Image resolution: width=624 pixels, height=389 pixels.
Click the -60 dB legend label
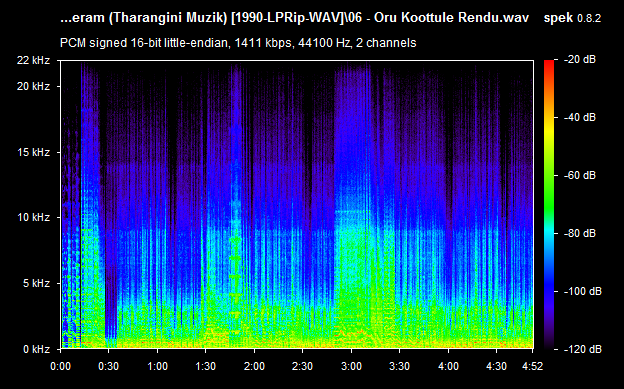(x=580, y=175)
